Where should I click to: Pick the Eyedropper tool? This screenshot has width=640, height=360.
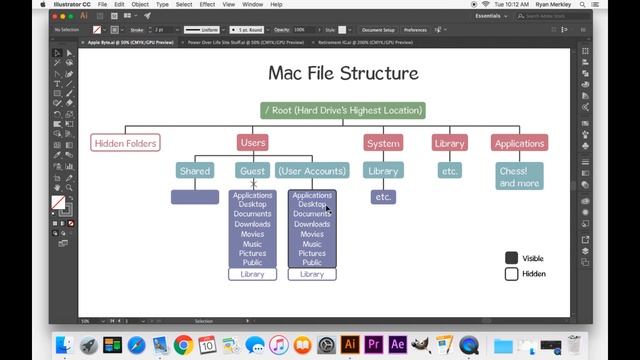click(x=57, y=155)
